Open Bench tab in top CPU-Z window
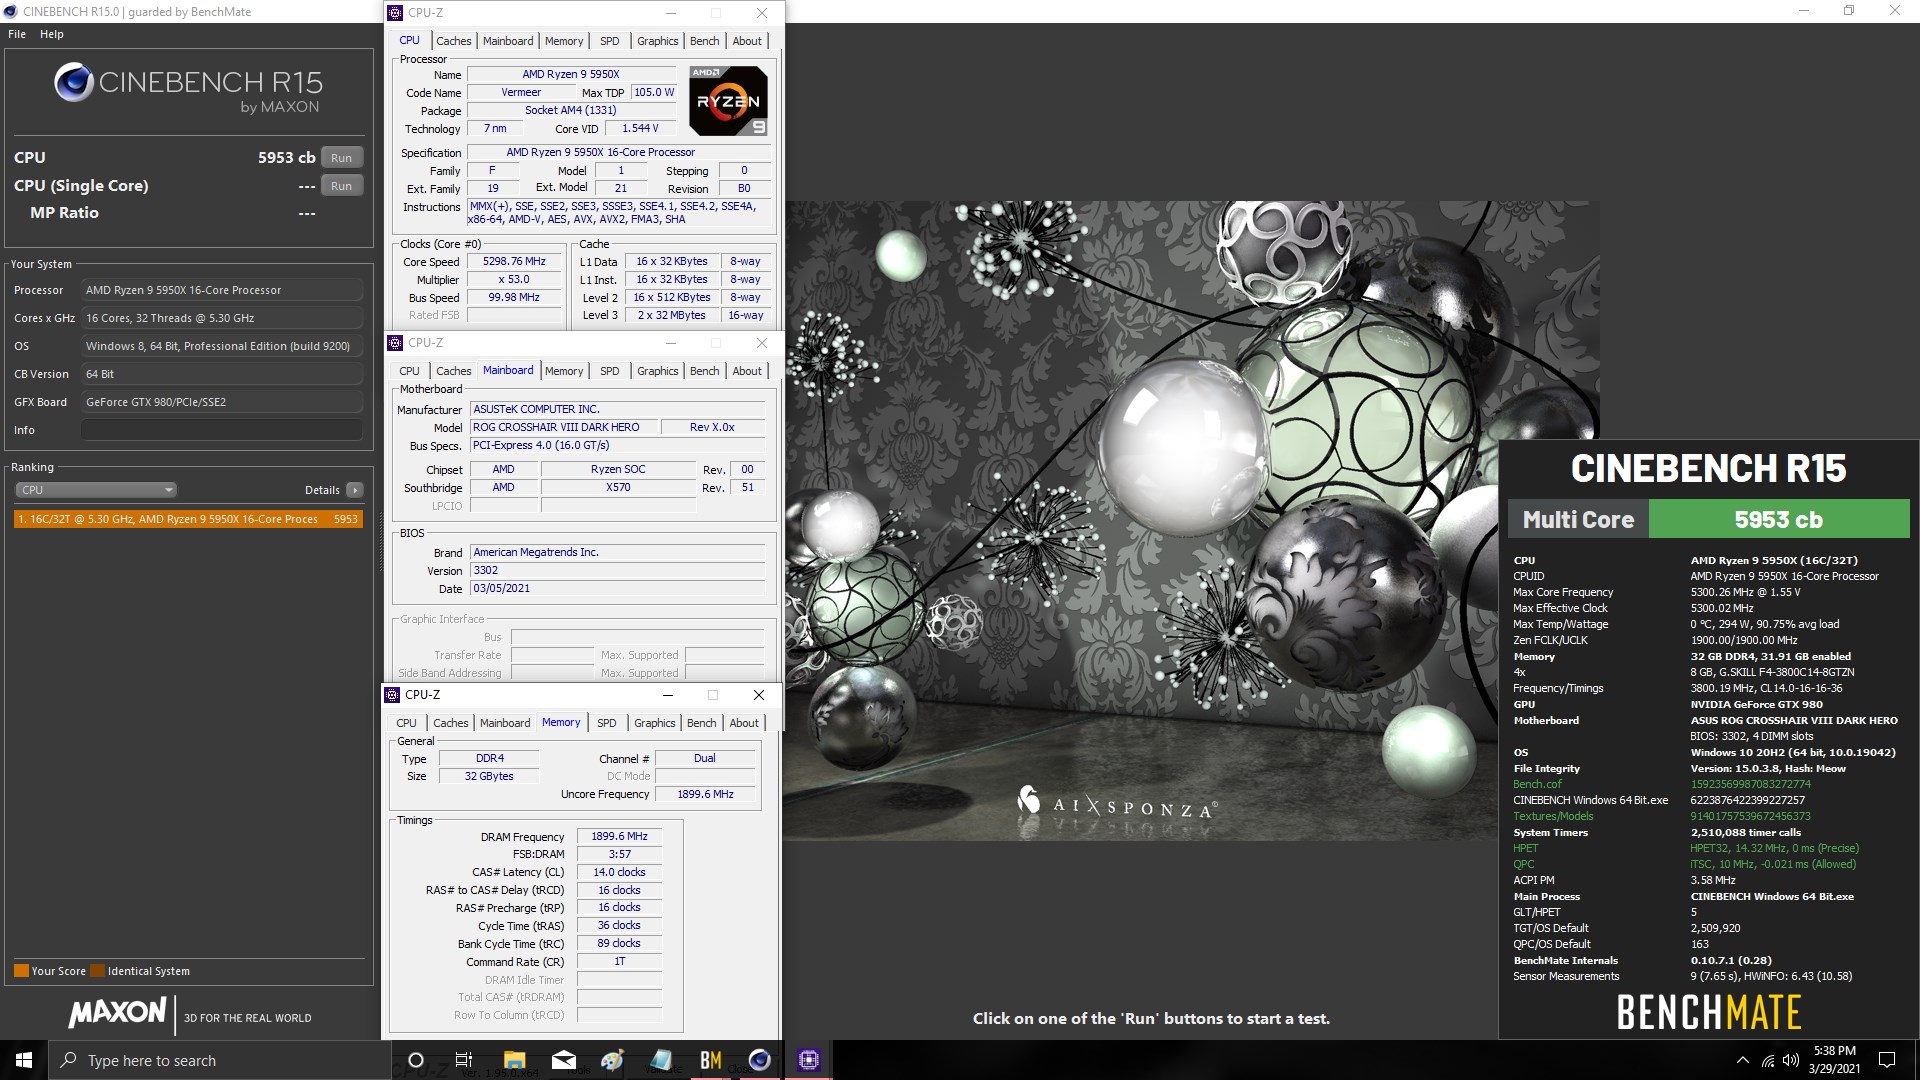 coord(705,41)
